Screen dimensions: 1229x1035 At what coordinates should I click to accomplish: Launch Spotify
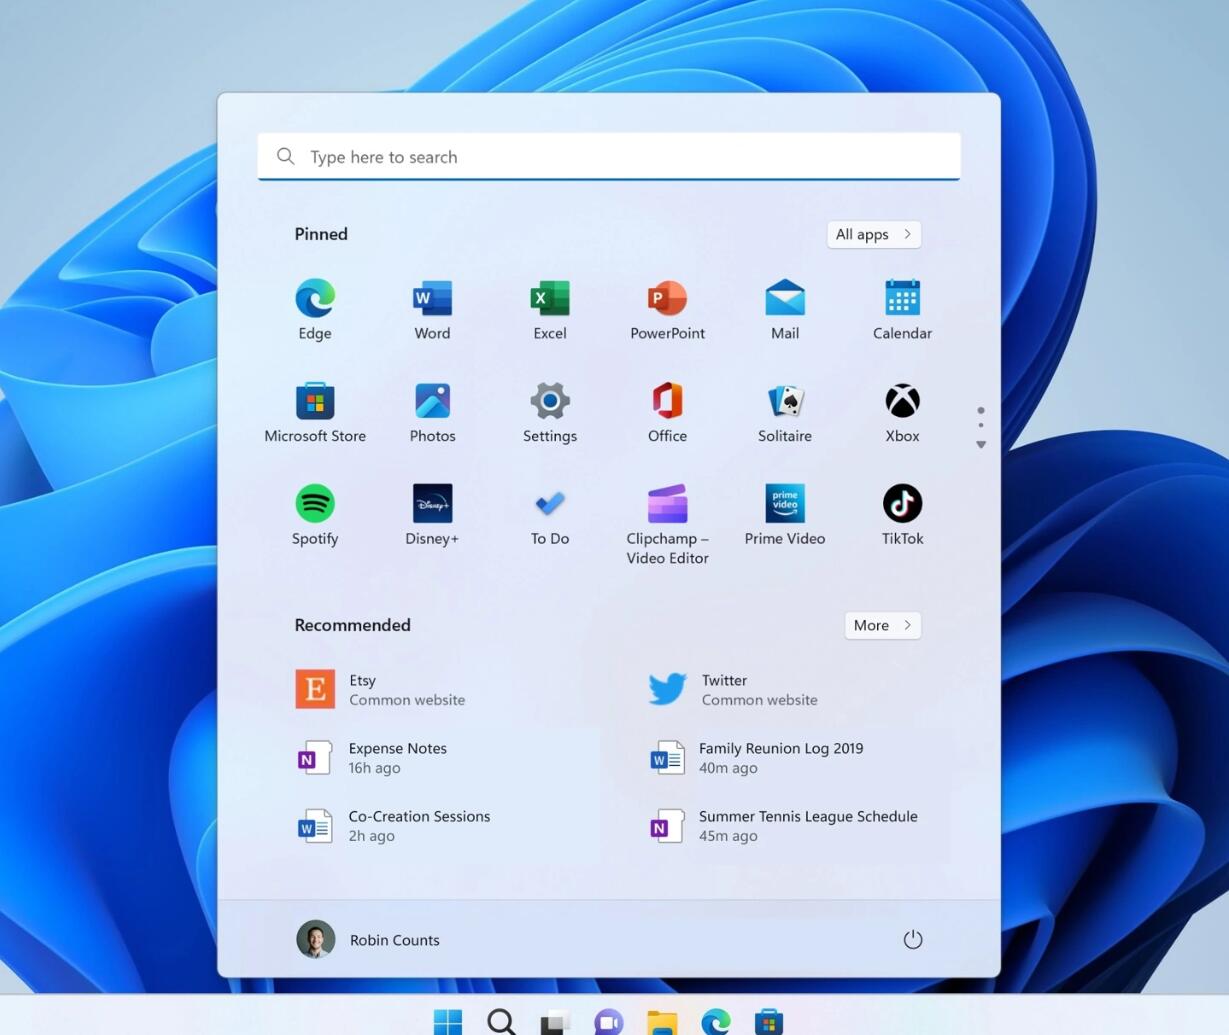(315, 516)
